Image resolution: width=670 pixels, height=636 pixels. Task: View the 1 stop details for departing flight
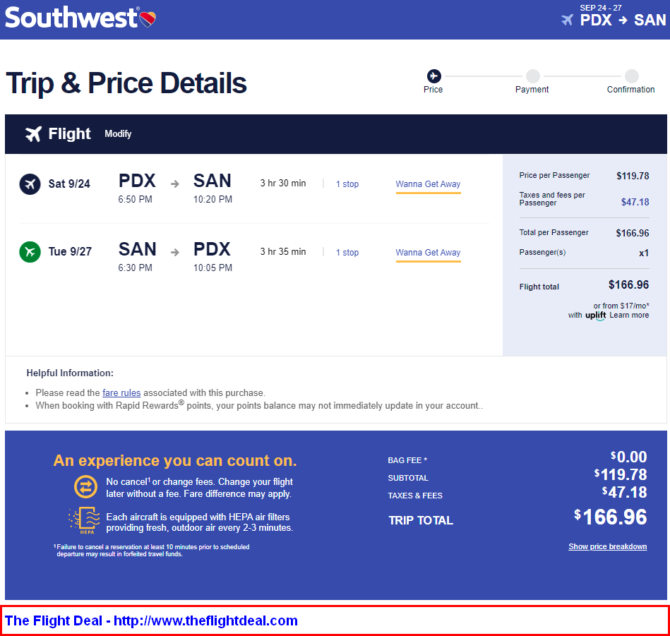[x=347, y=184]
